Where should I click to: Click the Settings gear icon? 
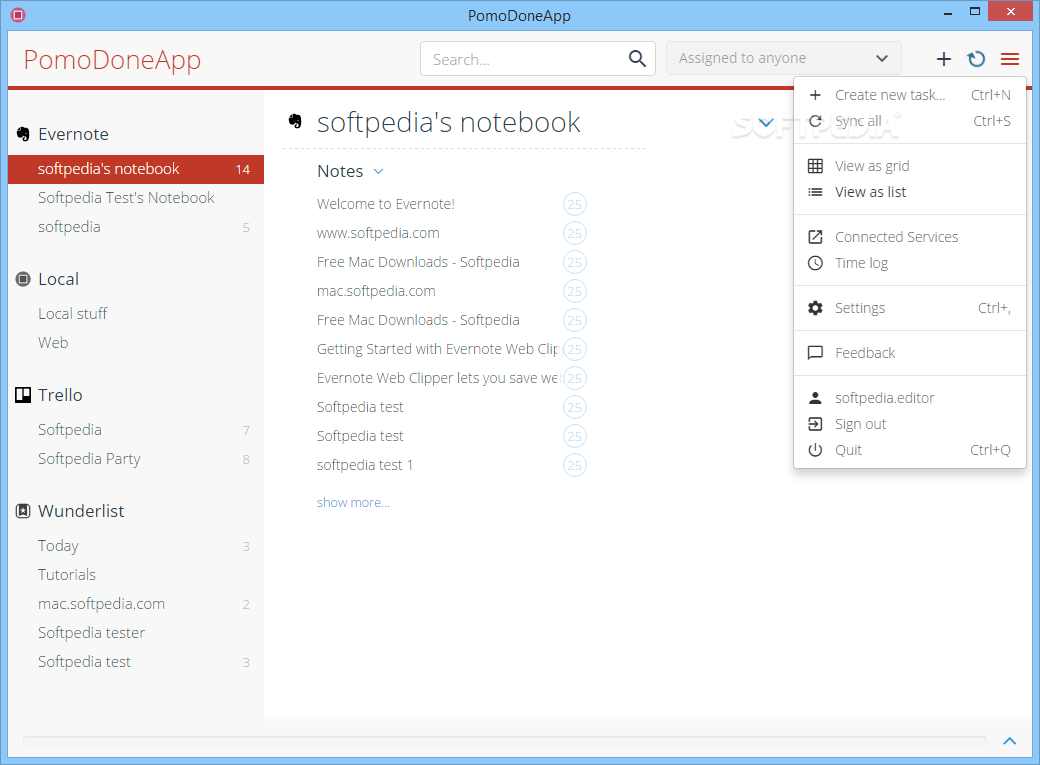pyautogui.click(x=815, y=308)
